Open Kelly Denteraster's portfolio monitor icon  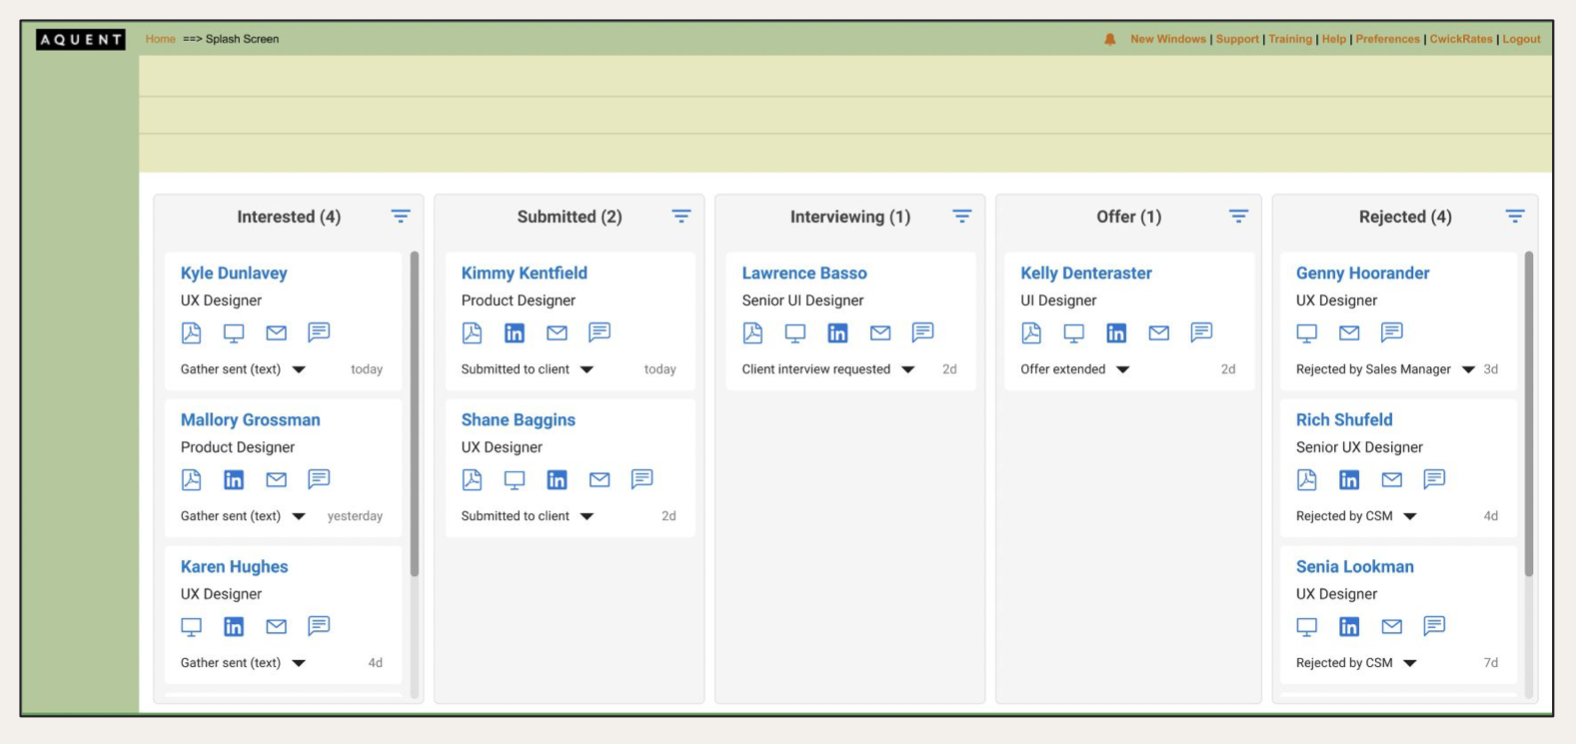(1074, 333)
